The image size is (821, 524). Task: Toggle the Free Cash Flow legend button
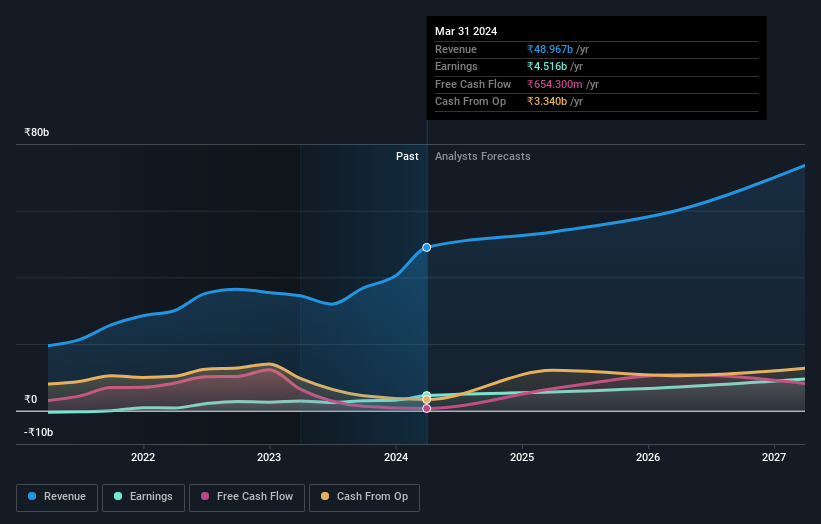point(247,497)
